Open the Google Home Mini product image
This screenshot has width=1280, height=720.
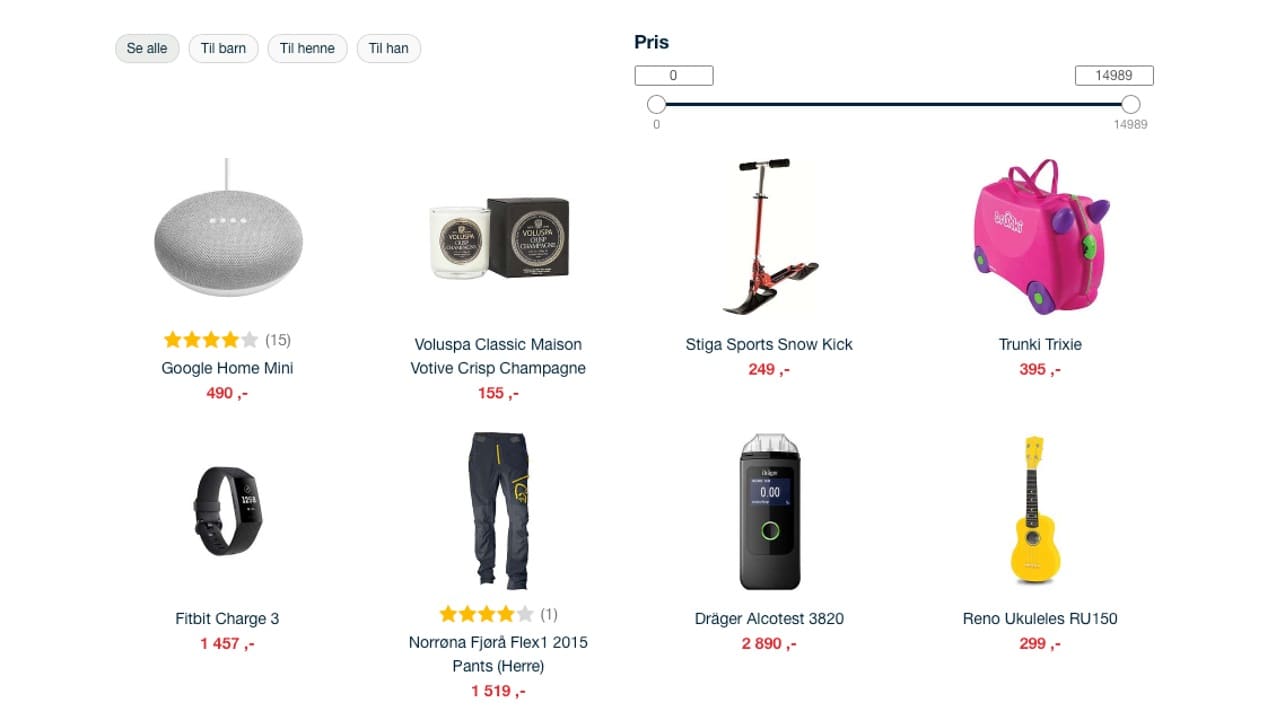tap(228, 227)
